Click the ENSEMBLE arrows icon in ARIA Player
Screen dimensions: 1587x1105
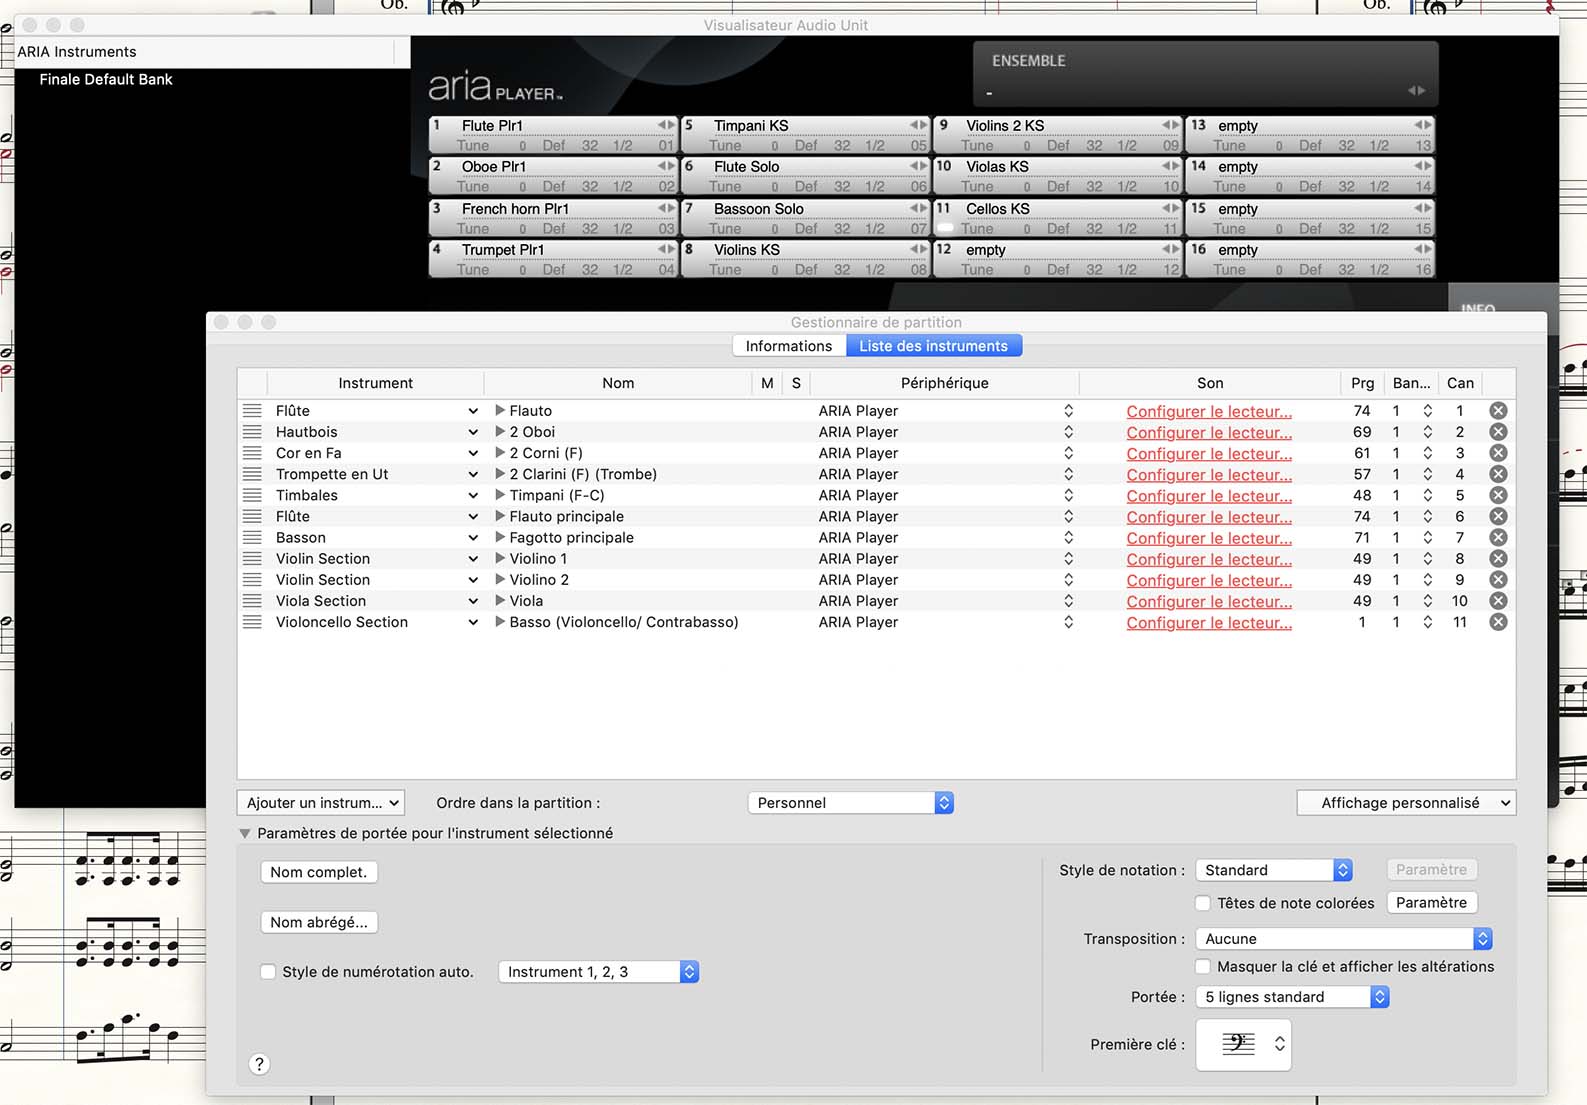coord(1416,91)
